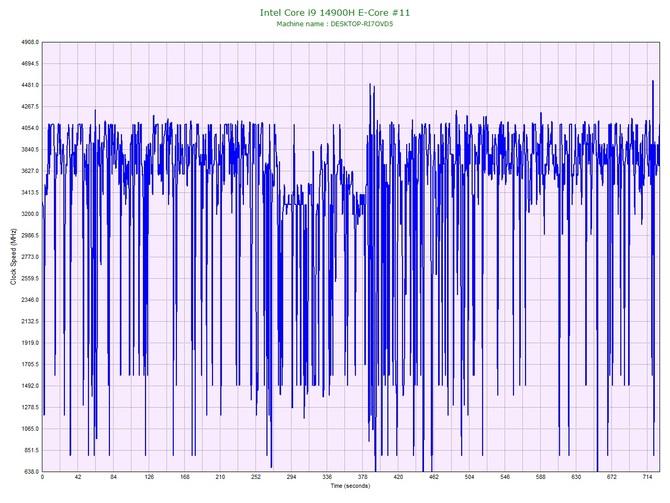Click the 3627.0 y-axis value

30,171
